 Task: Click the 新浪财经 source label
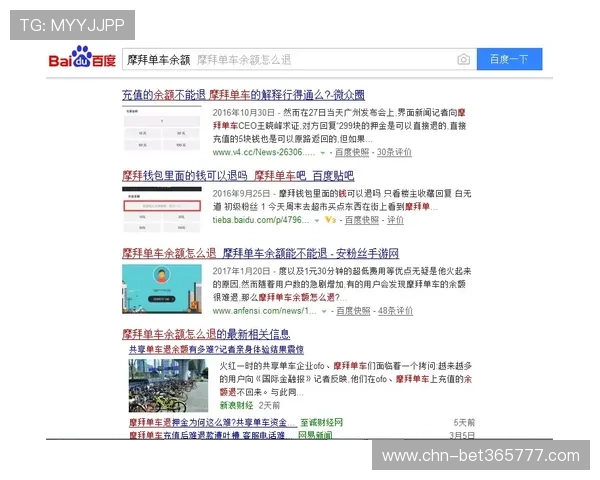point(236,405)
